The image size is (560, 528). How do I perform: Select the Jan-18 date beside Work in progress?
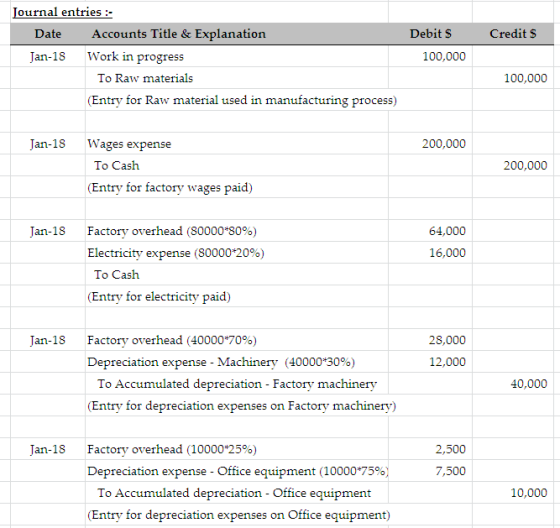48,56
